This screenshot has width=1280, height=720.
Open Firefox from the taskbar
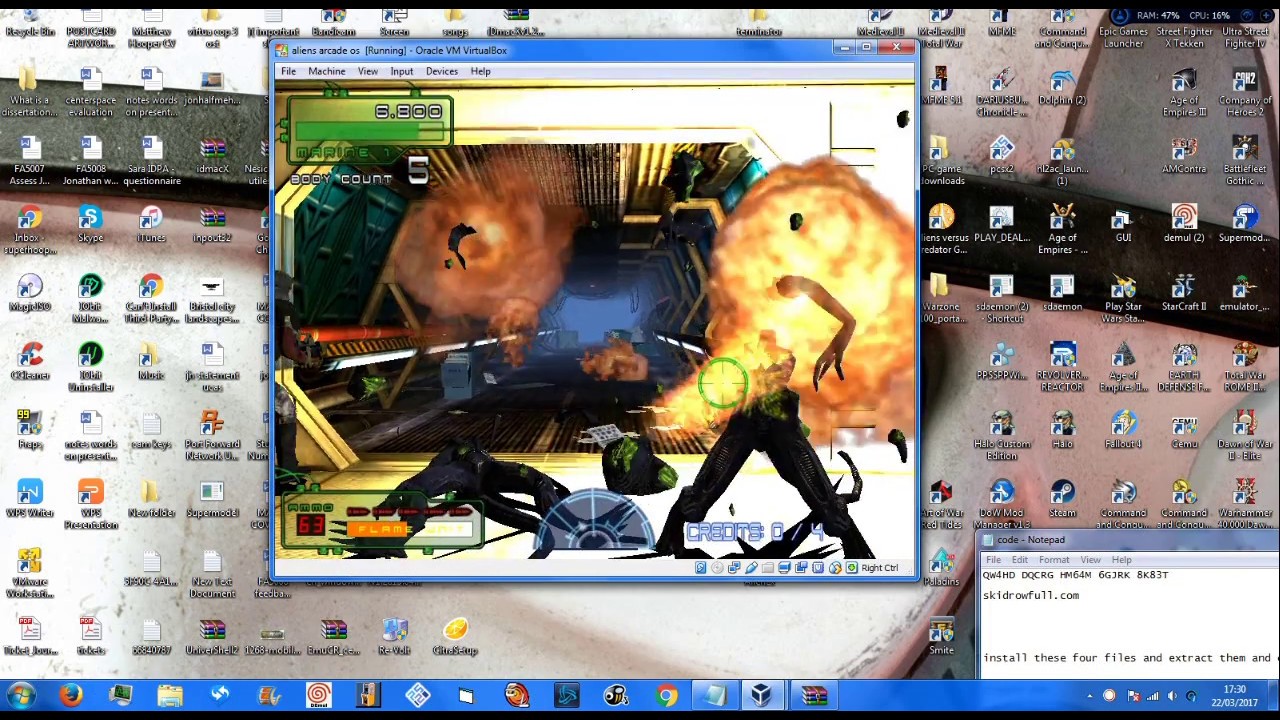70,695
